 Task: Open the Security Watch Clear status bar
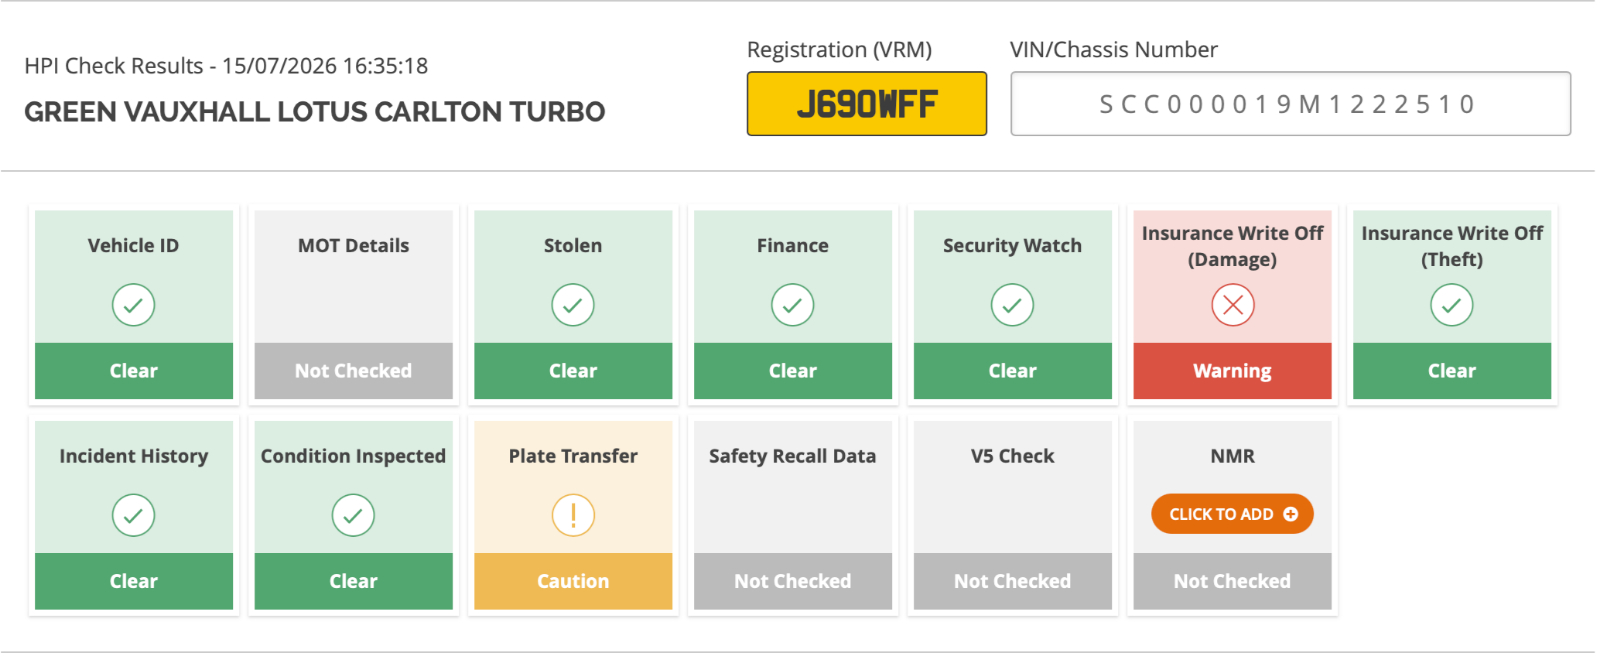[x=1012, y=371]
